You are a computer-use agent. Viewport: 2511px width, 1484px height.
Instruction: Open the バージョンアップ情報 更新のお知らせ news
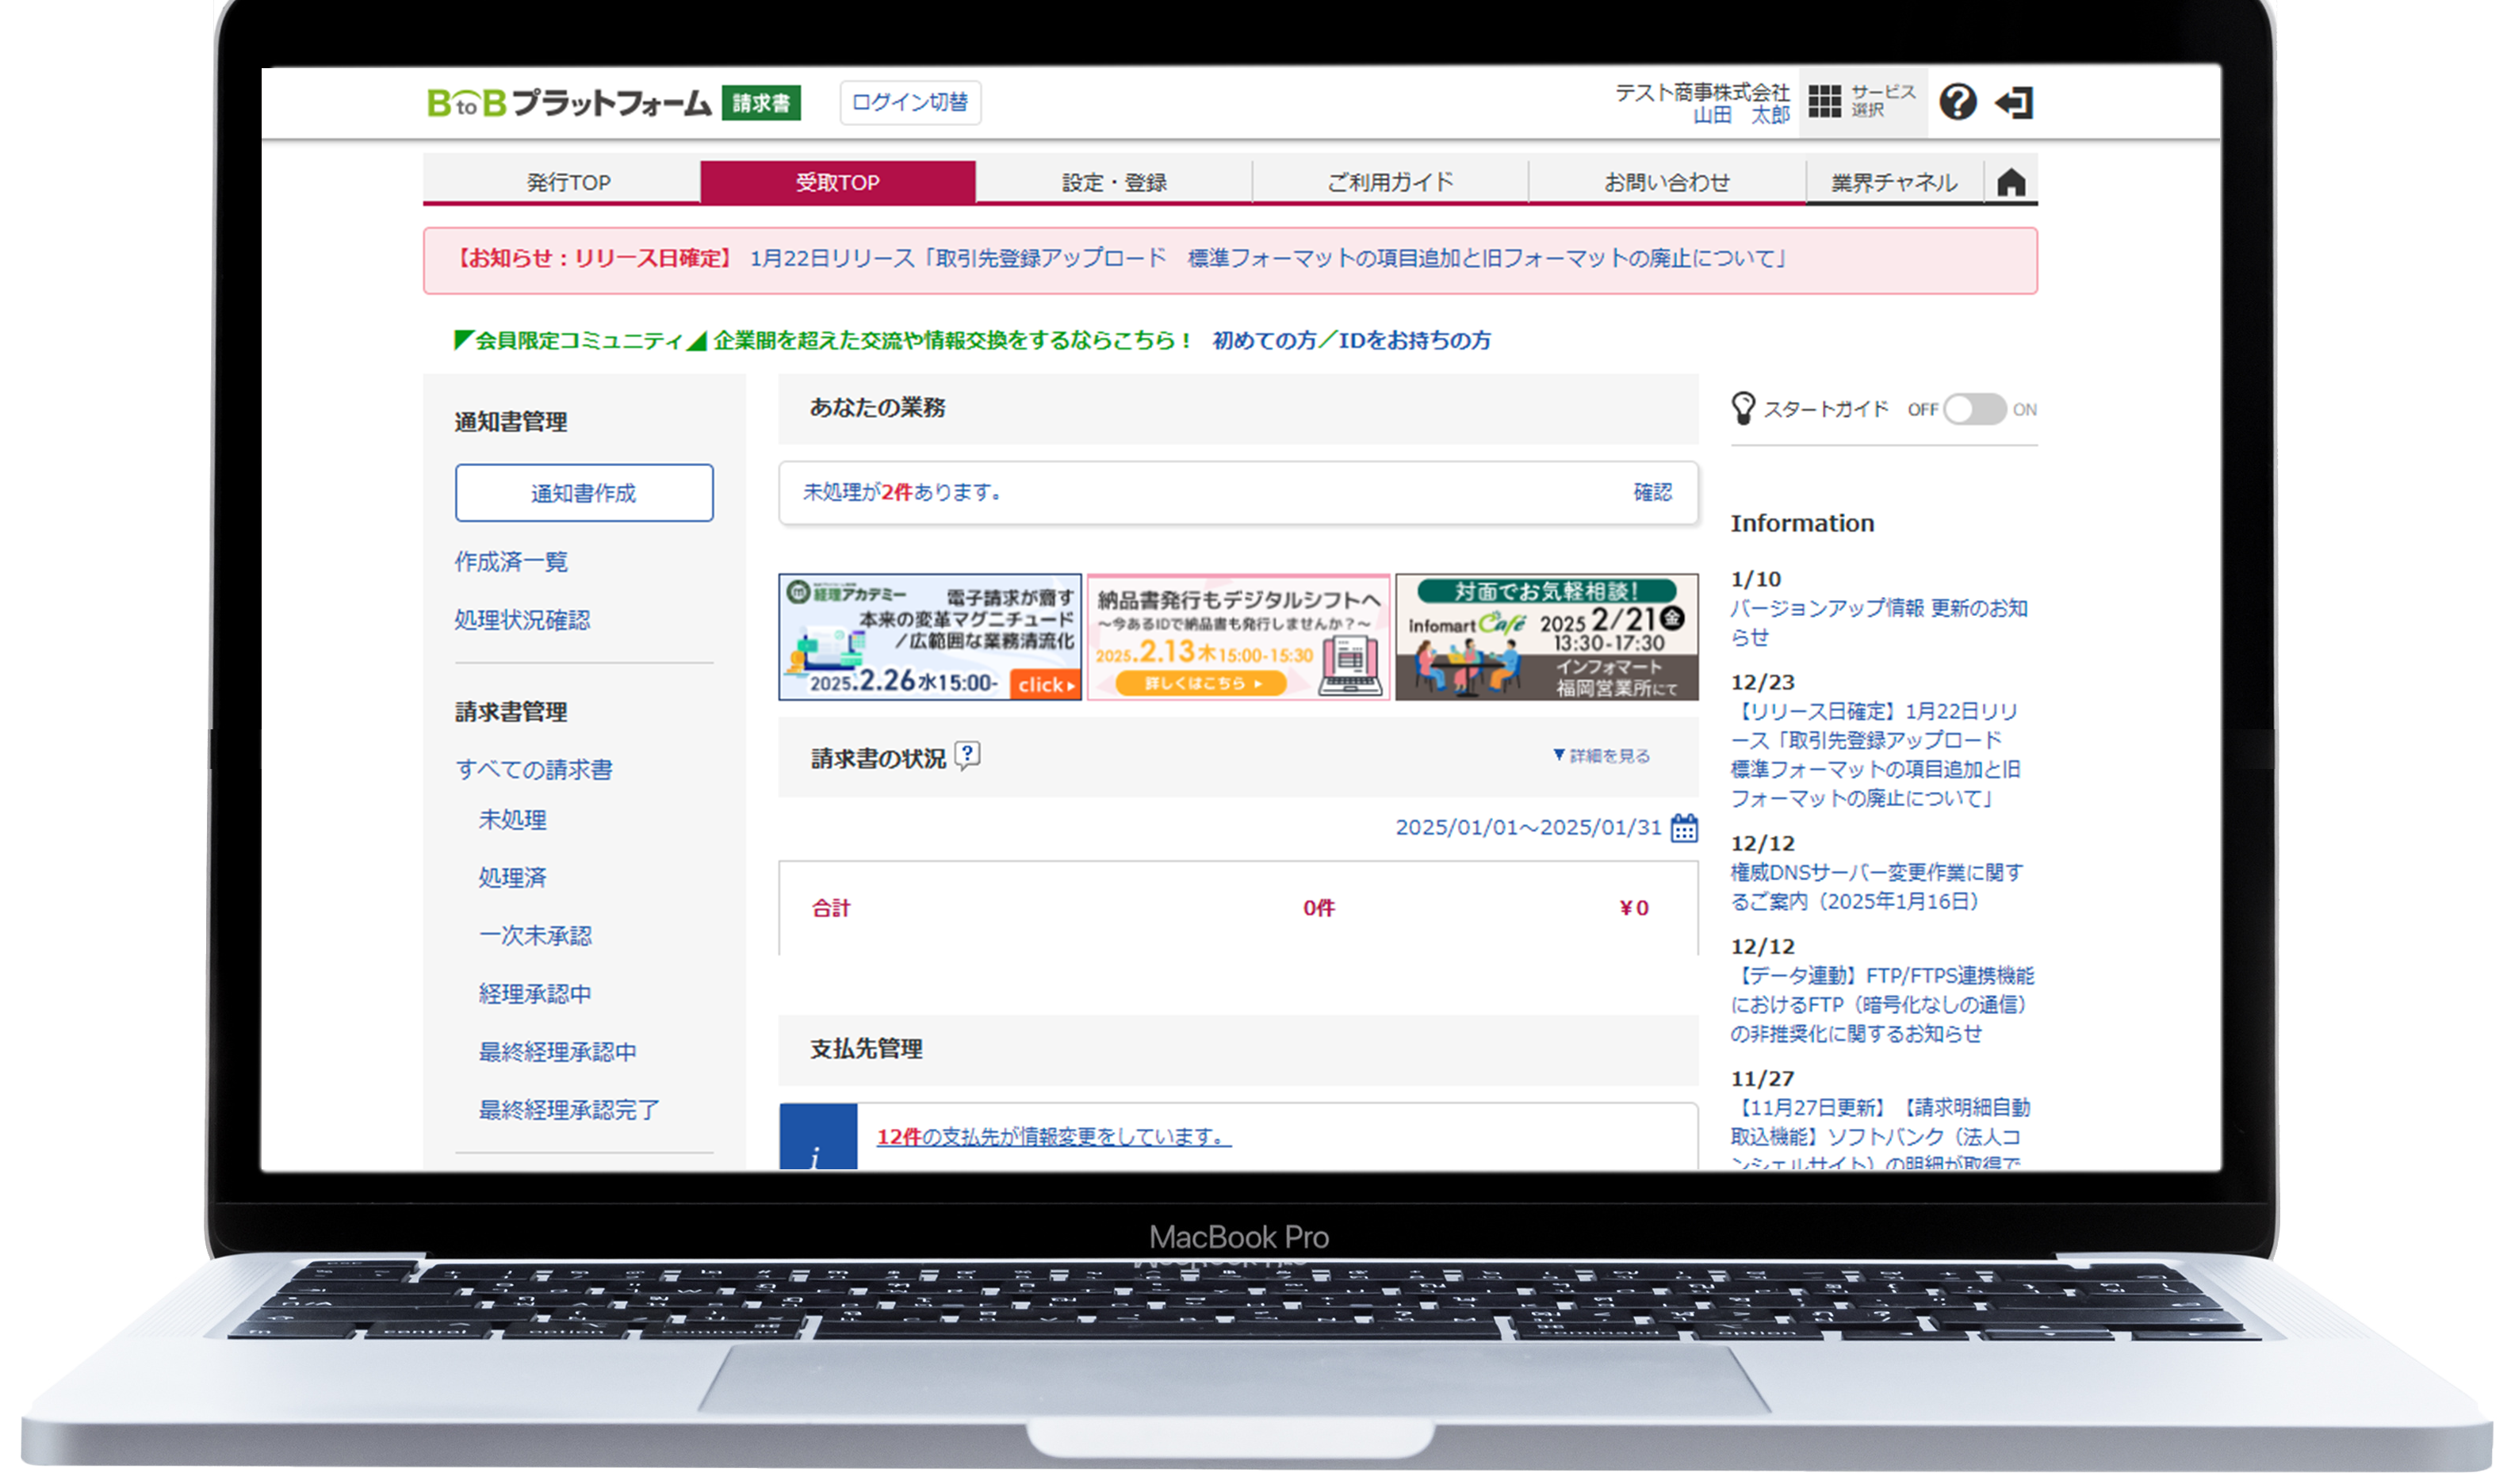coord(1879,622)
